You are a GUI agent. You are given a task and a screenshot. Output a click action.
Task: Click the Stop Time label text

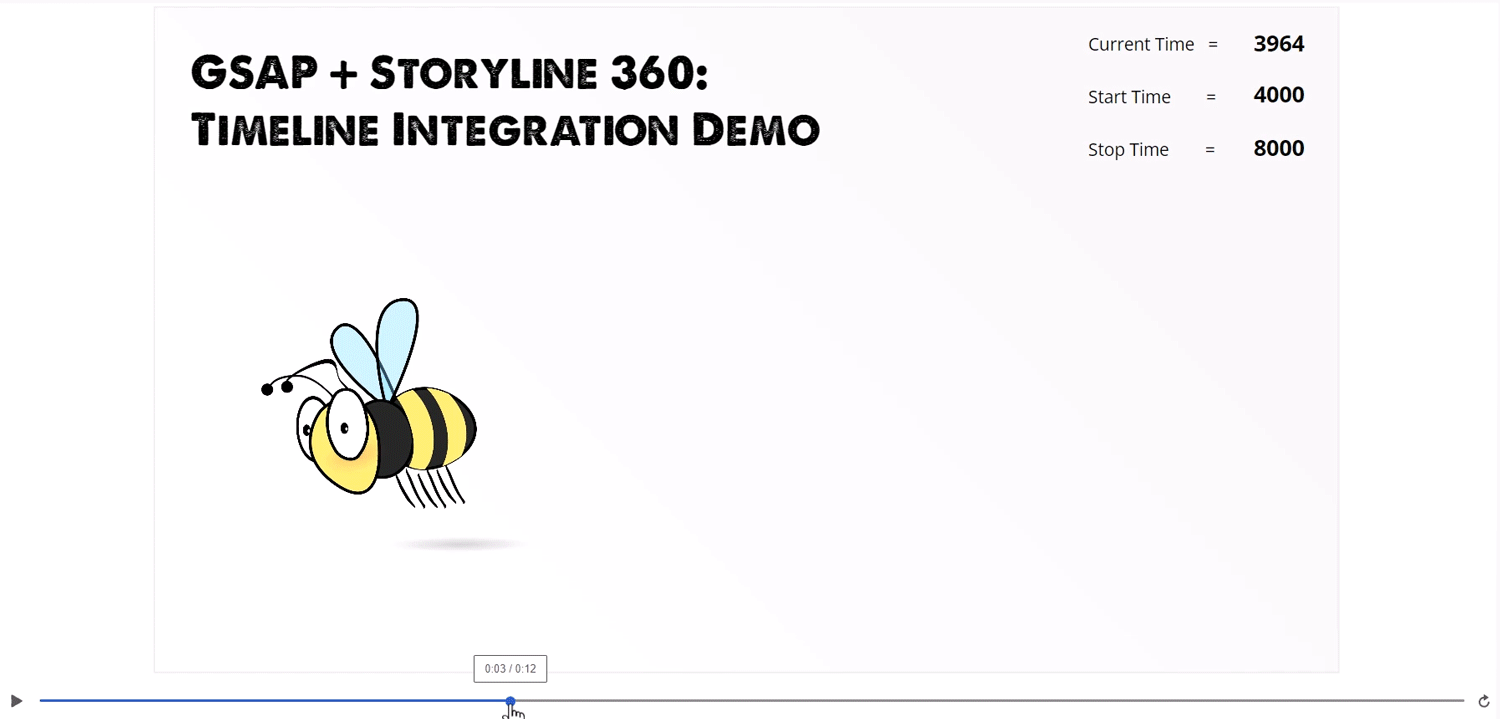click(x=1128, y=149)
